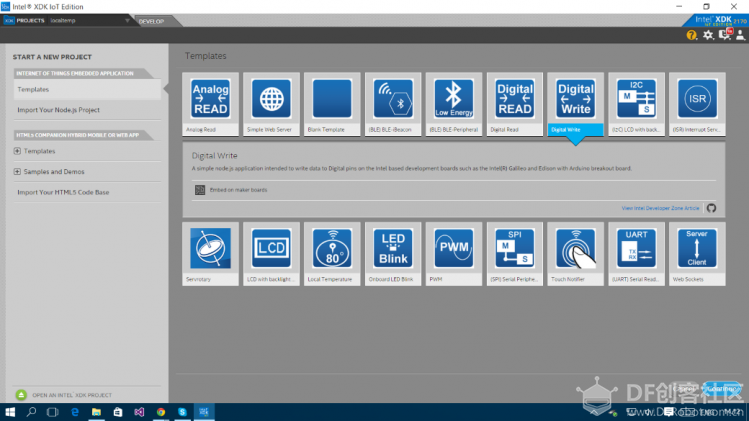Image resolution: width=749 pixels, height=421 pixels.
Task: Open Task View on the taskbar
Action: (53, 412)
